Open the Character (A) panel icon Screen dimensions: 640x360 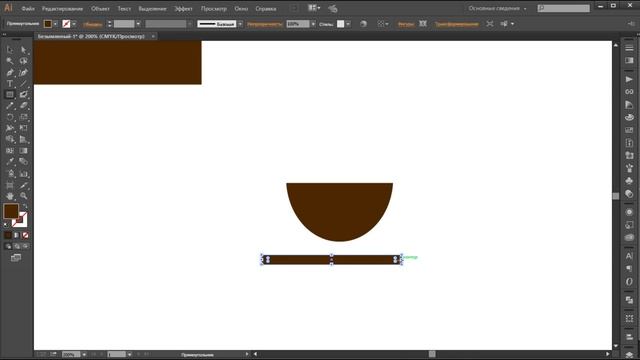[629, 256]
